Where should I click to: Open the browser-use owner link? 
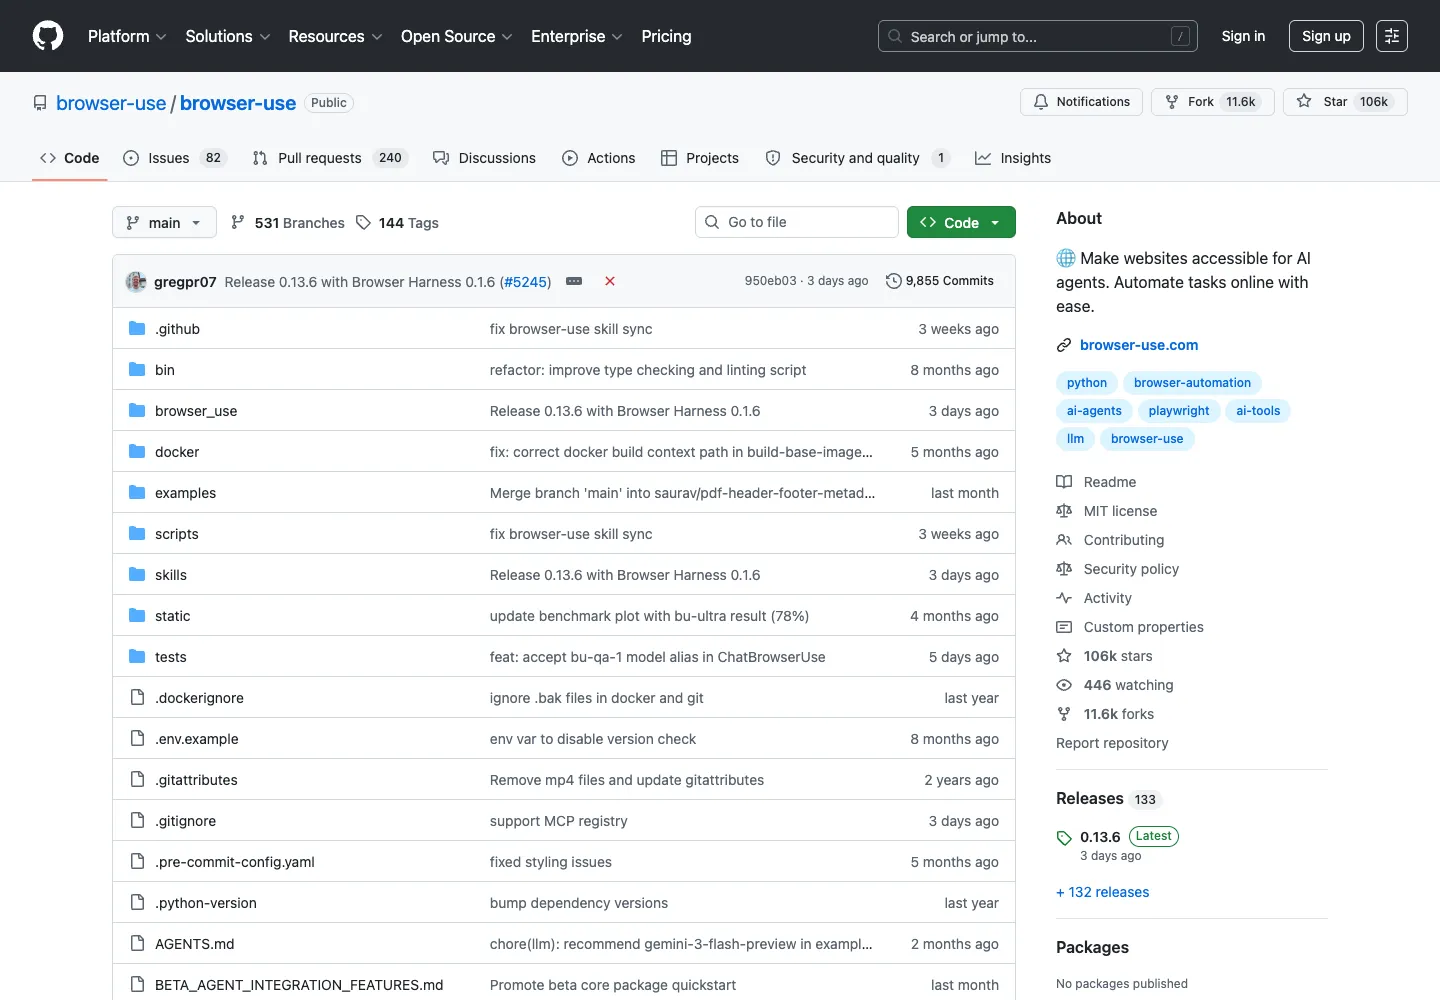pyautogui.click(x=111, y=103)
